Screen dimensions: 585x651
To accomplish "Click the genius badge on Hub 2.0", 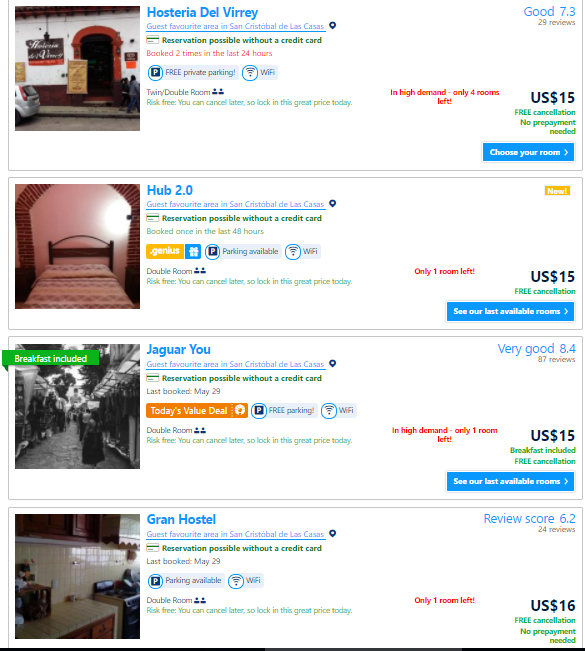I will point(165,251).
